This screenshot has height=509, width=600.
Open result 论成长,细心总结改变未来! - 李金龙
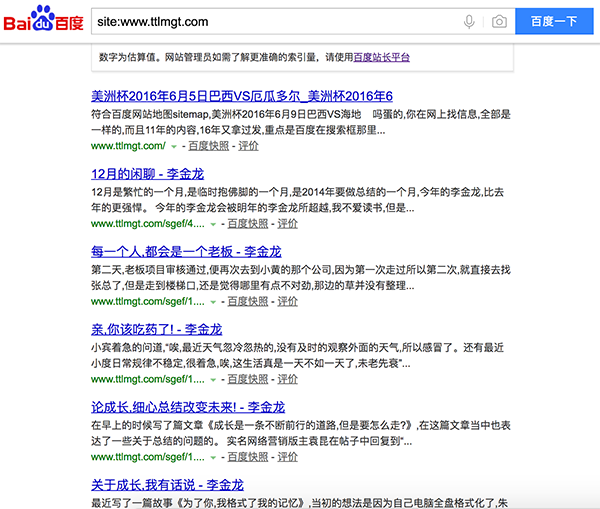(x=188, y=407)
